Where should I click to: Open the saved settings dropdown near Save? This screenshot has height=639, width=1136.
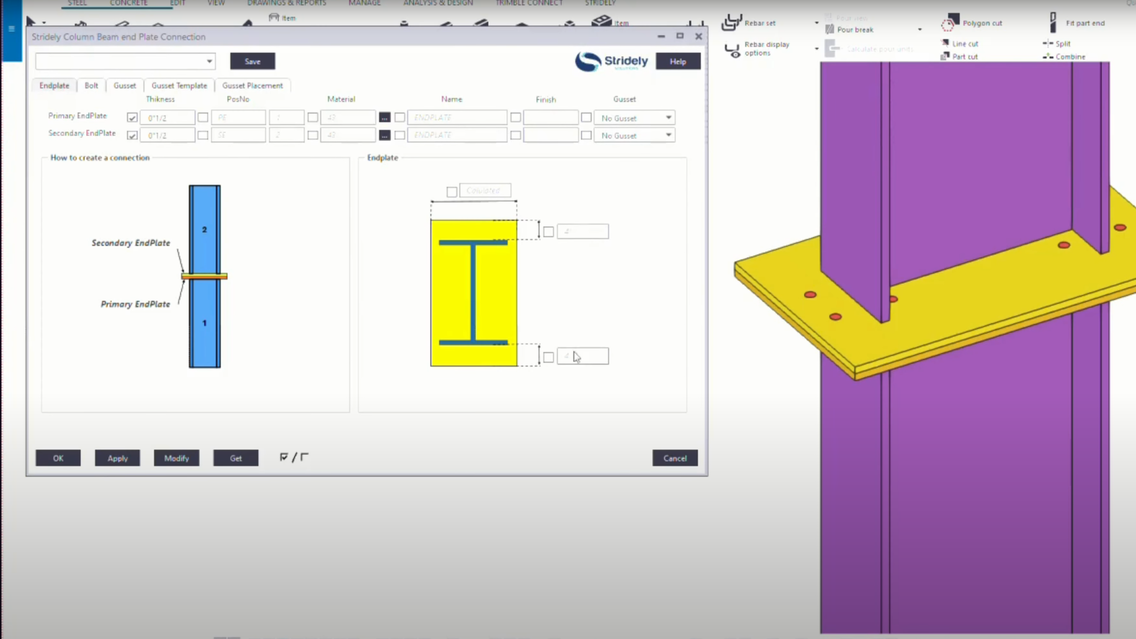coord(208,61)
